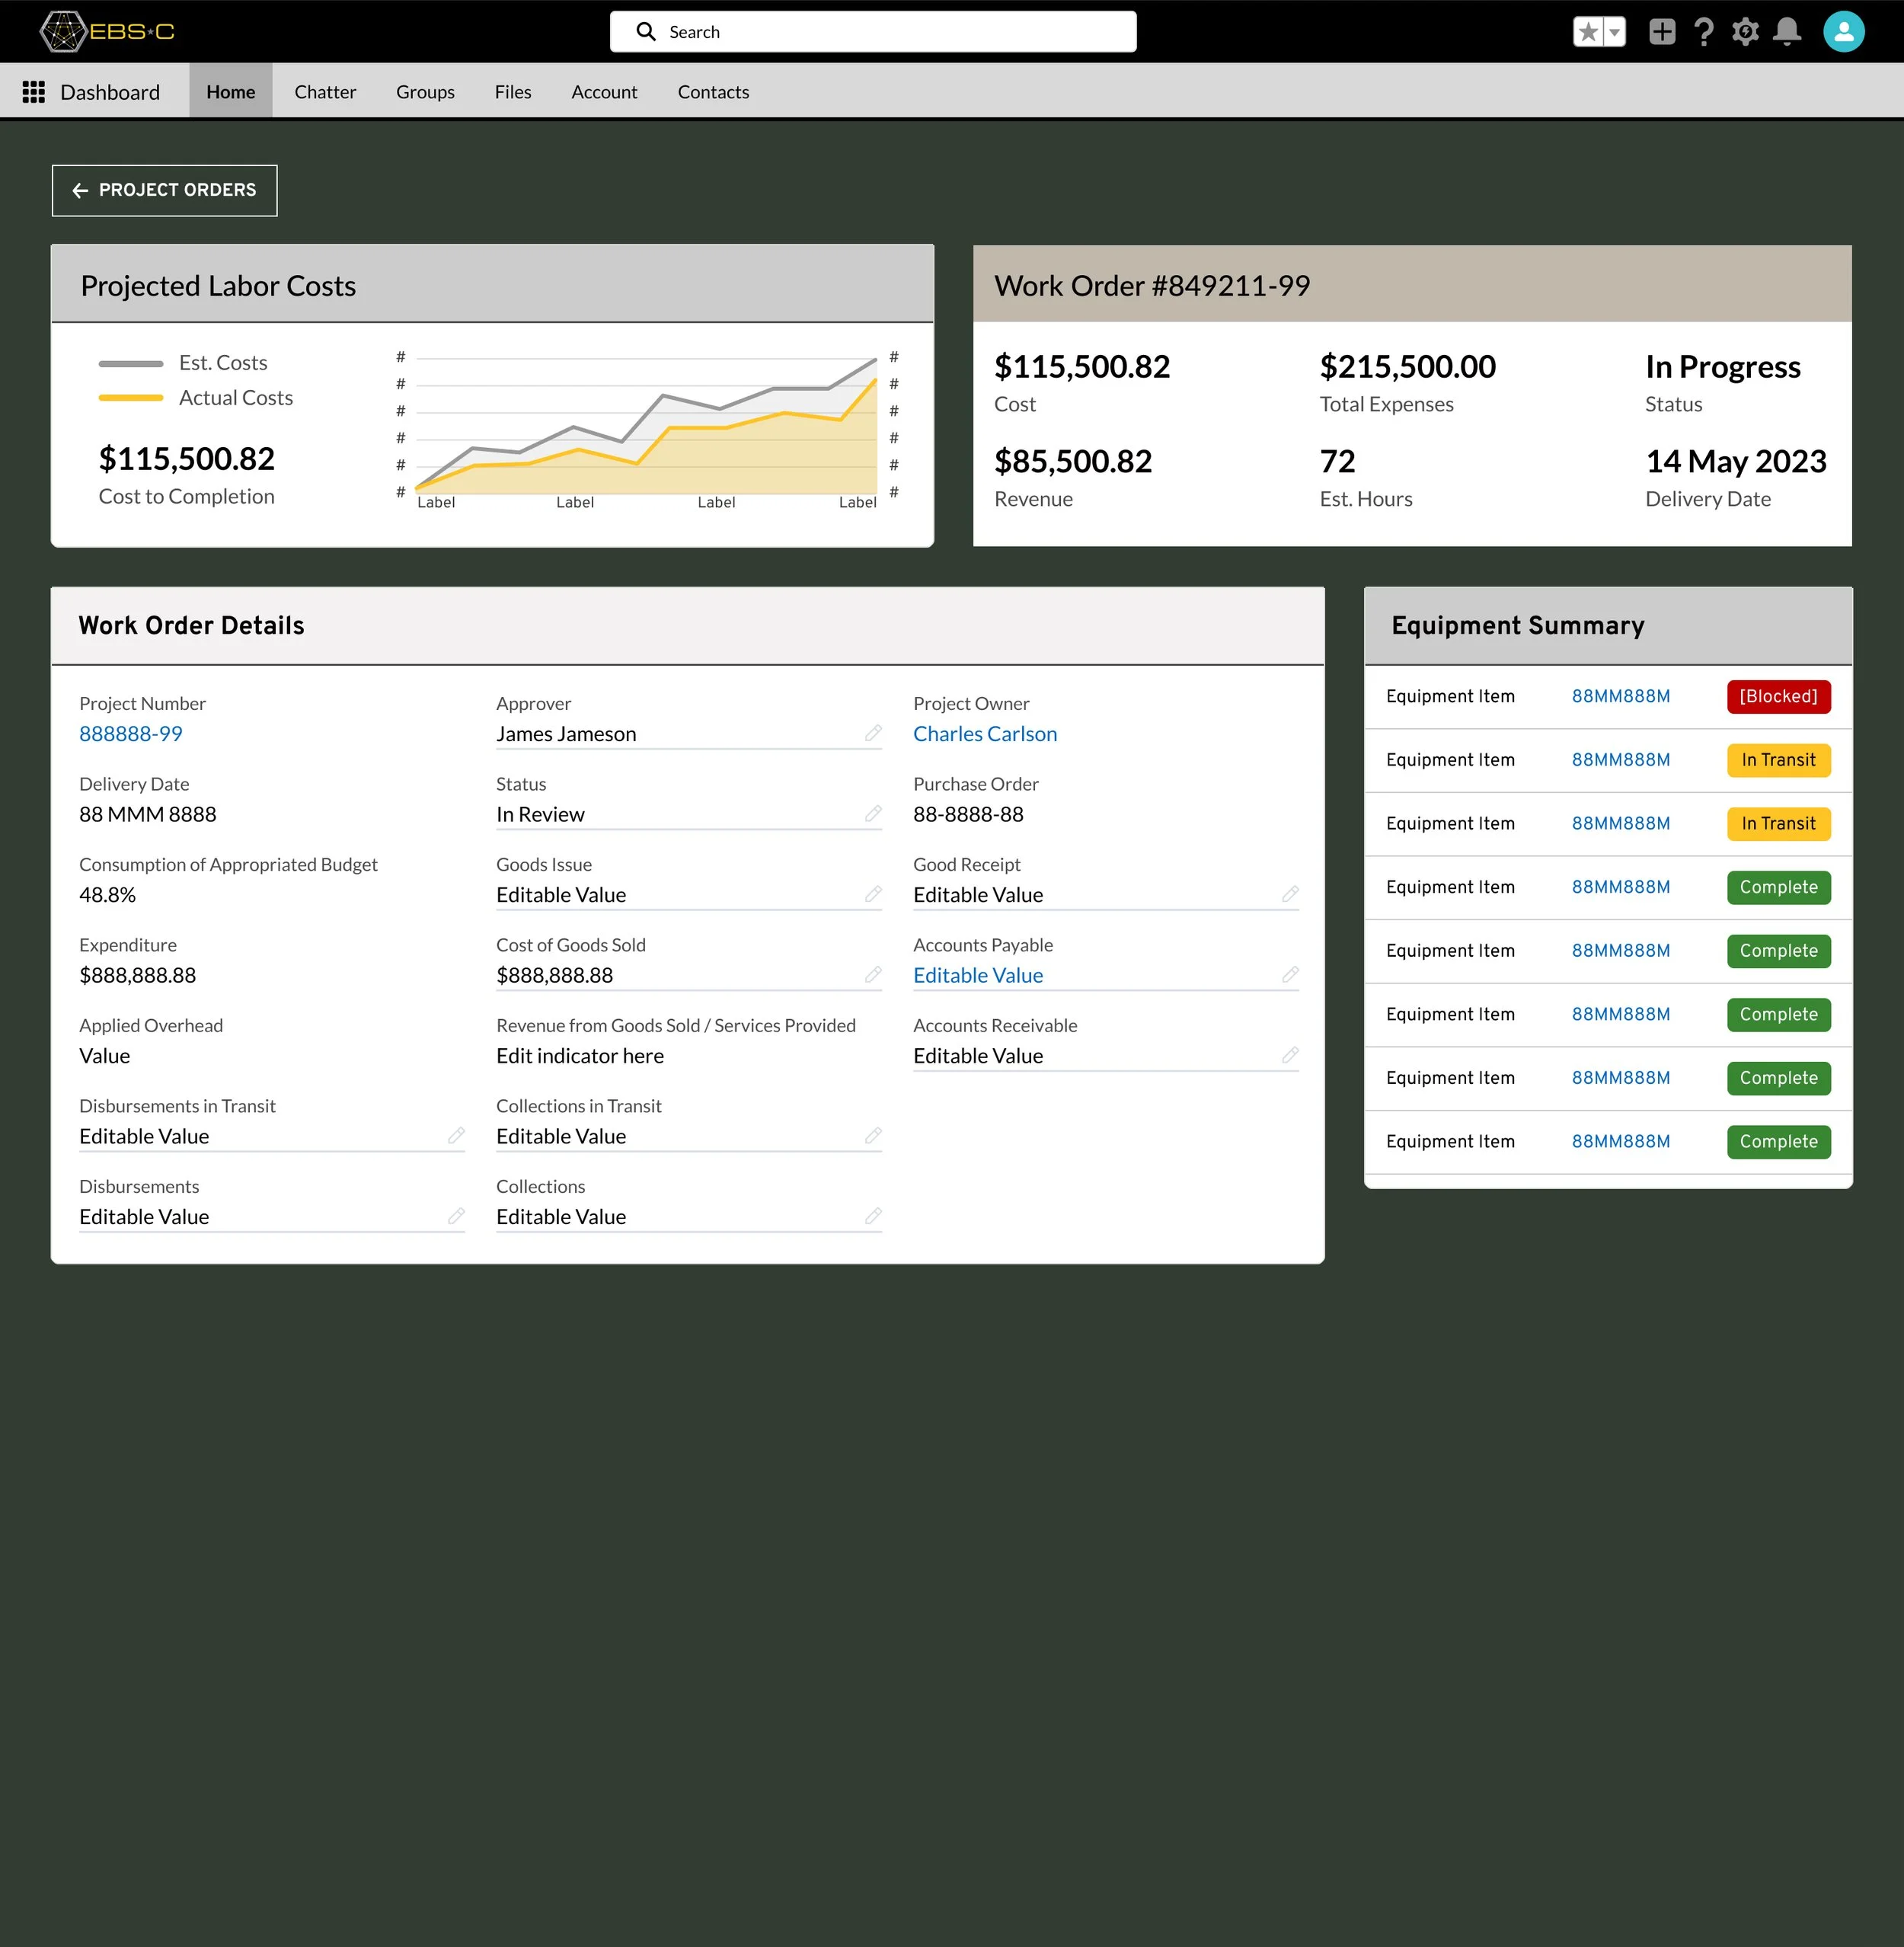
Task: Click the Work Order #849211-99 title
Action: 1152,286
